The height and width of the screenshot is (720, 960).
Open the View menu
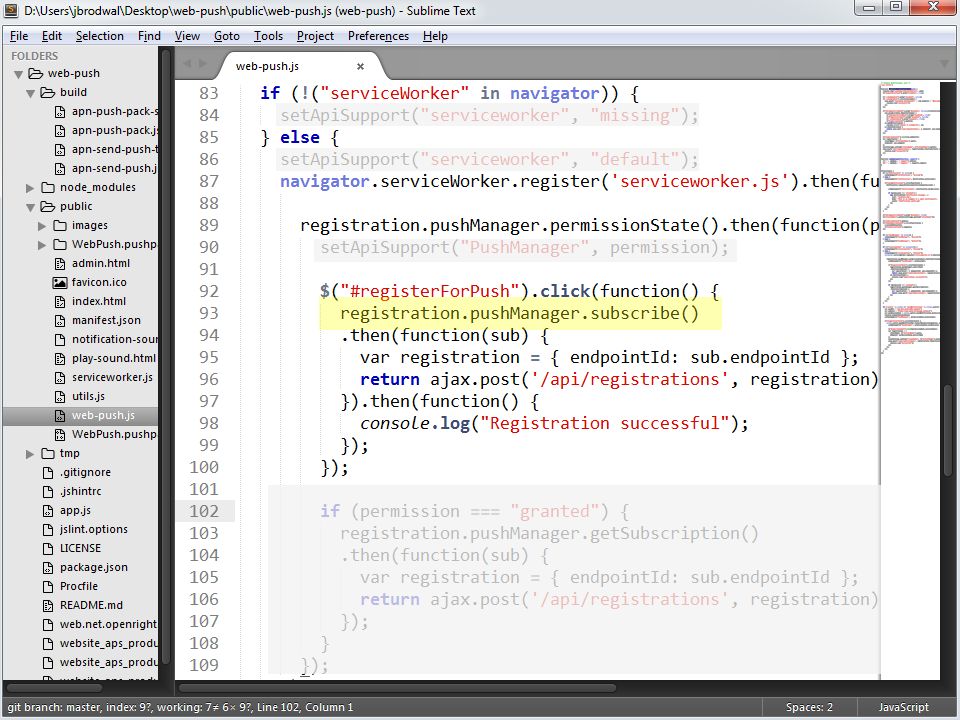pyautogui.click(x=187, y=36)
